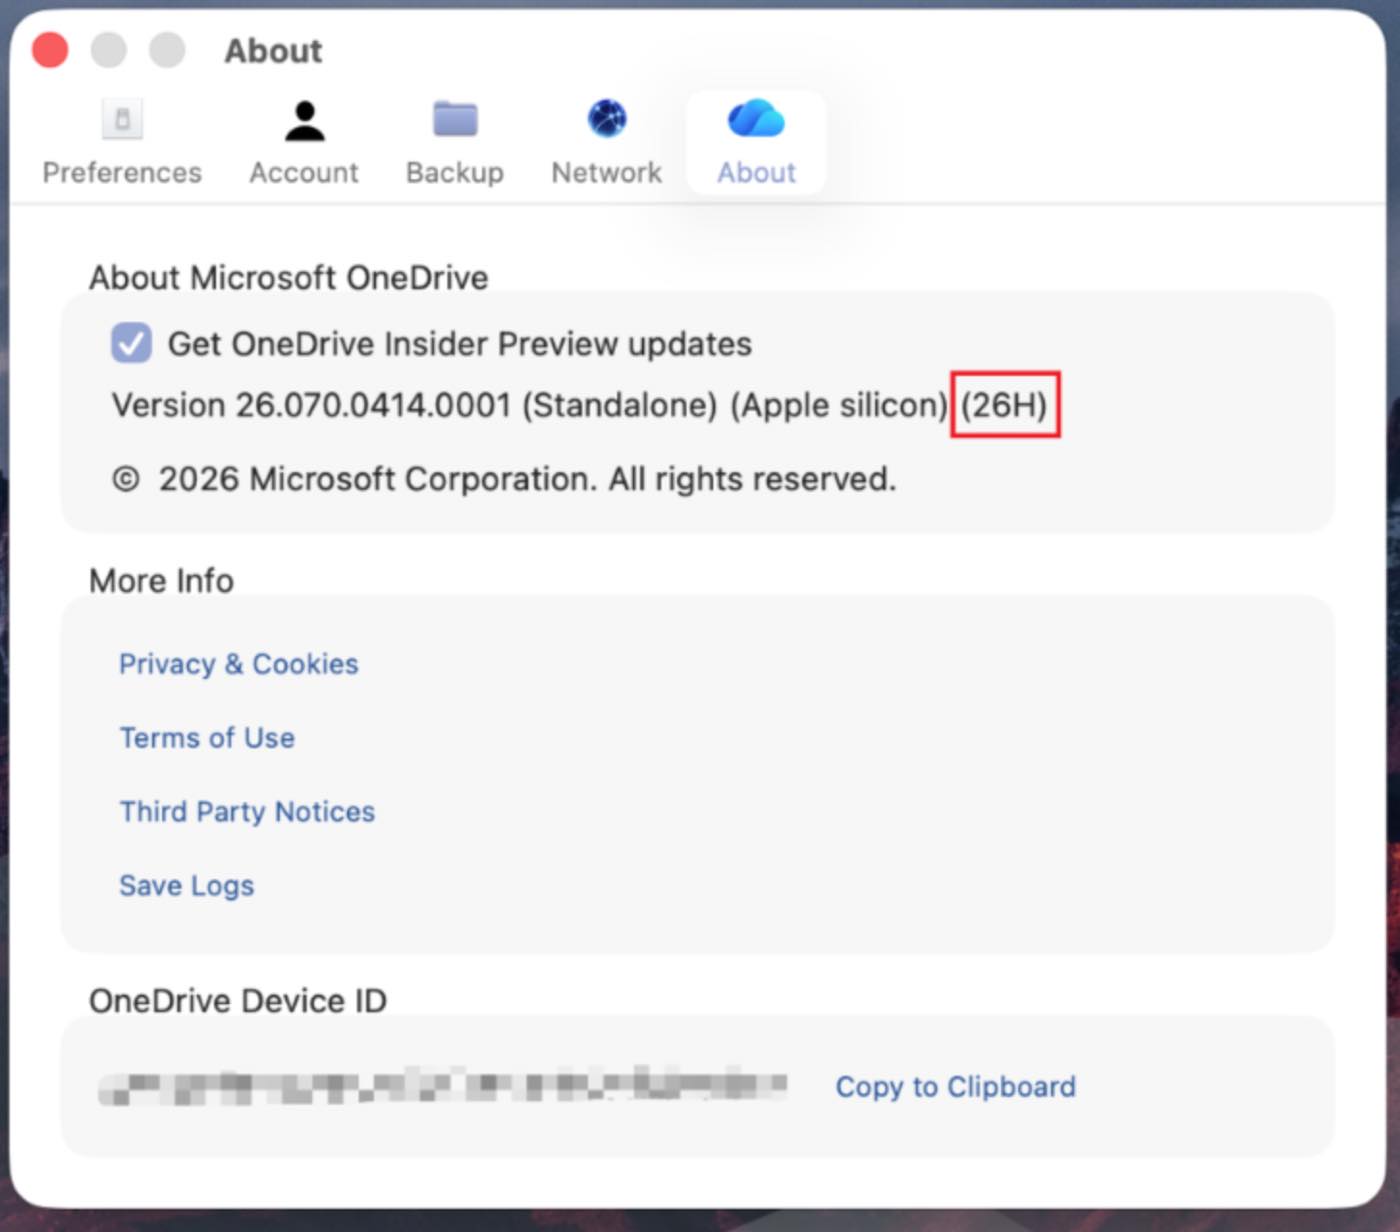Open the Terms of Use link
The width and height of the screenshot is (1400, 1232).
[207, 738]
